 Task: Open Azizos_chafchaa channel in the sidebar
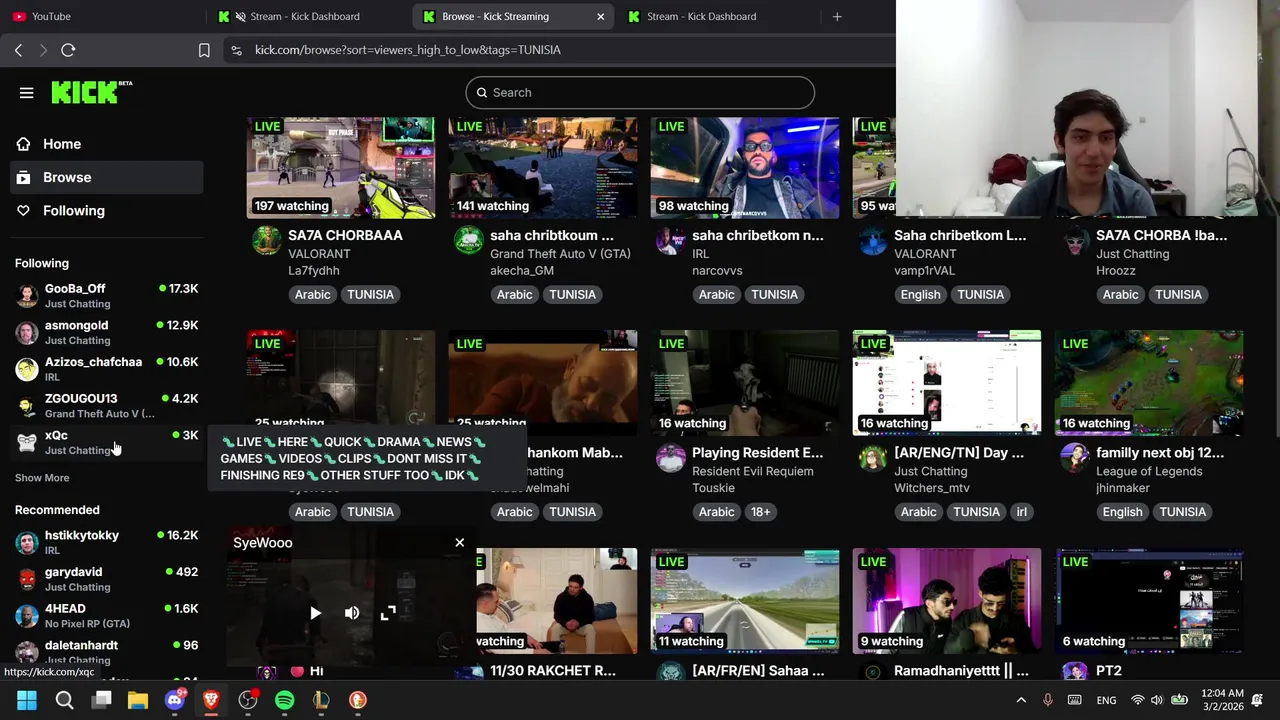click(107, 369)
